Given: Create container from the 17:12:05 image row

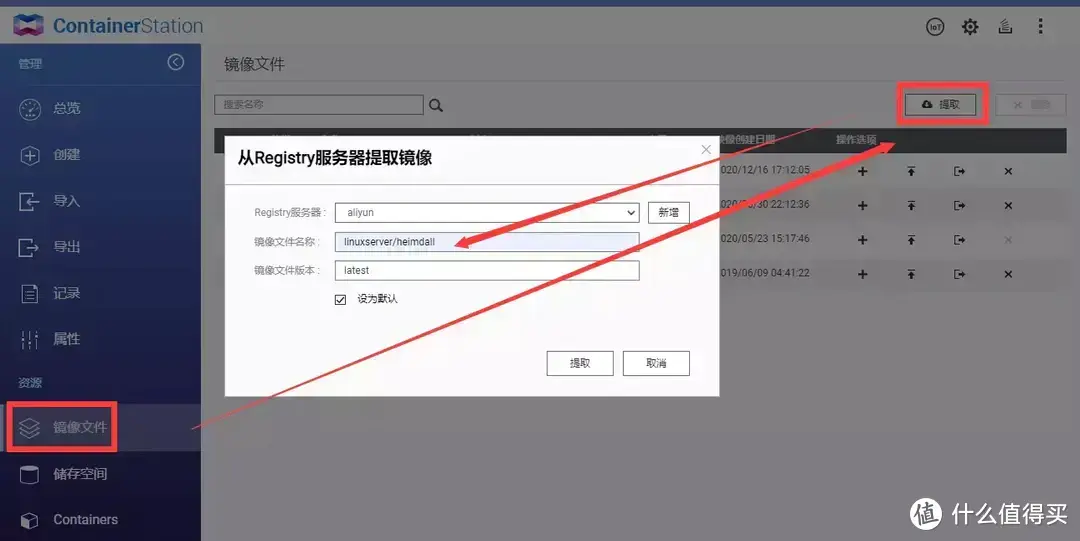Looking at the screenshot, I should click(x=862, y=171).
